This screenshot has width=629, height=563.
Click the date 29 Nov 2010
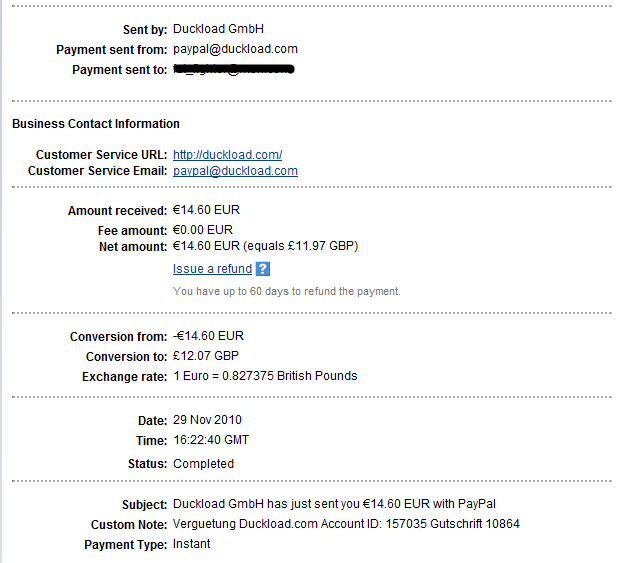tap(207, 420)
